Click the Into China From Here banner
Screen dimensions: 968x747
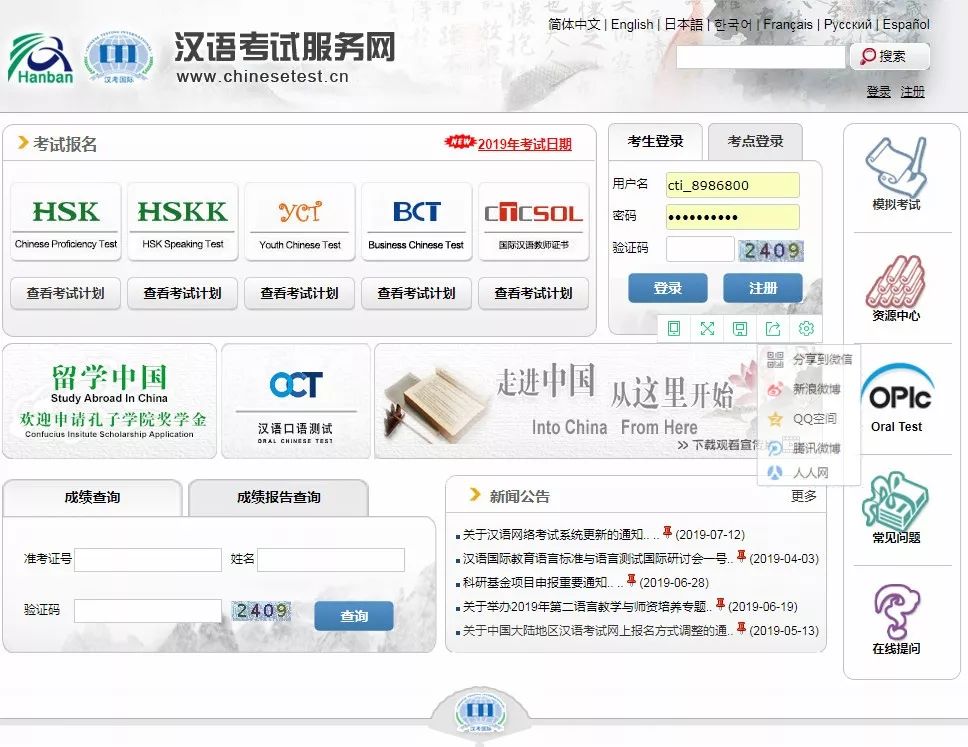565,401
